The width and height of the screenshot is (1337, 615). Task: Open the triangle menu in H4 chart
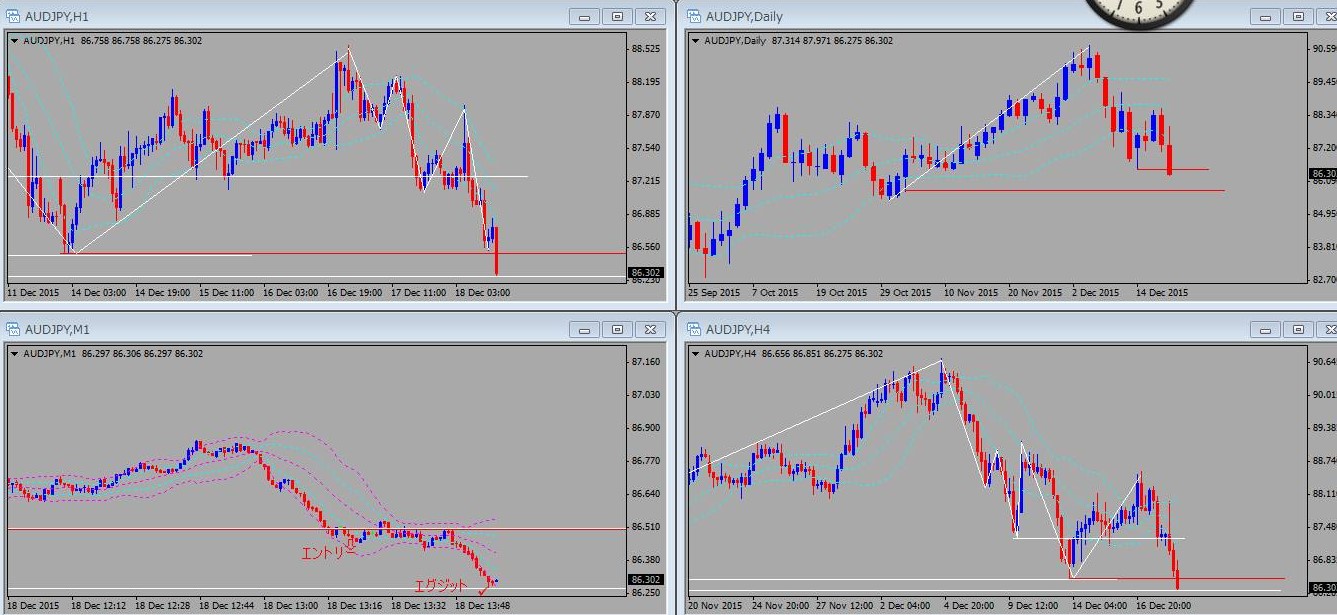695,354
